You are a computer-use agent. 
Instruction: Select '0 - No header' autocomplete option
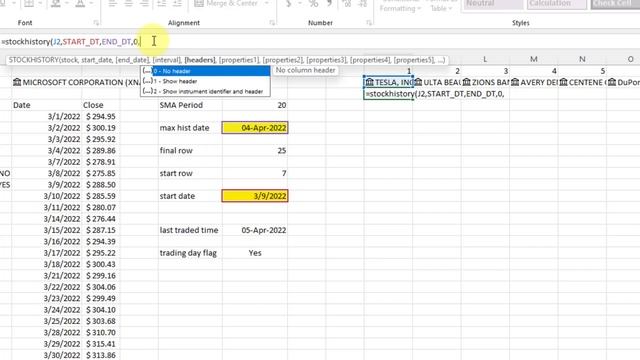pos(205,71)
